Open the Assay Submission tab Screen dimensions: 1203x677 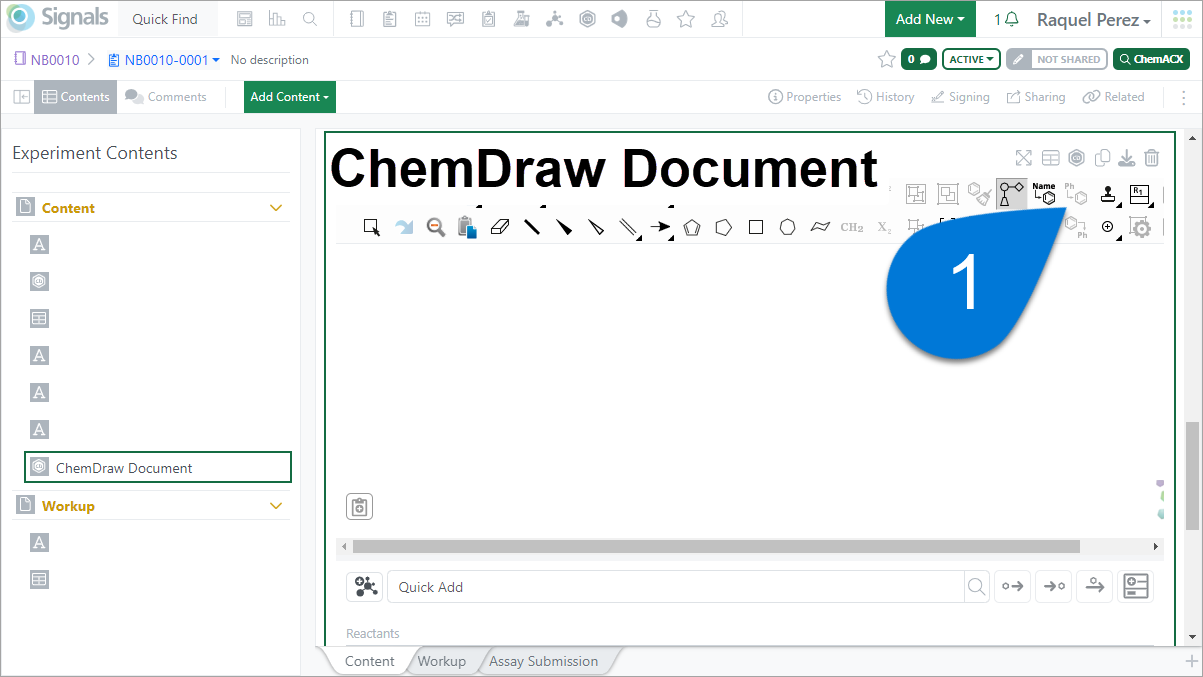click(x=544, y=661)
